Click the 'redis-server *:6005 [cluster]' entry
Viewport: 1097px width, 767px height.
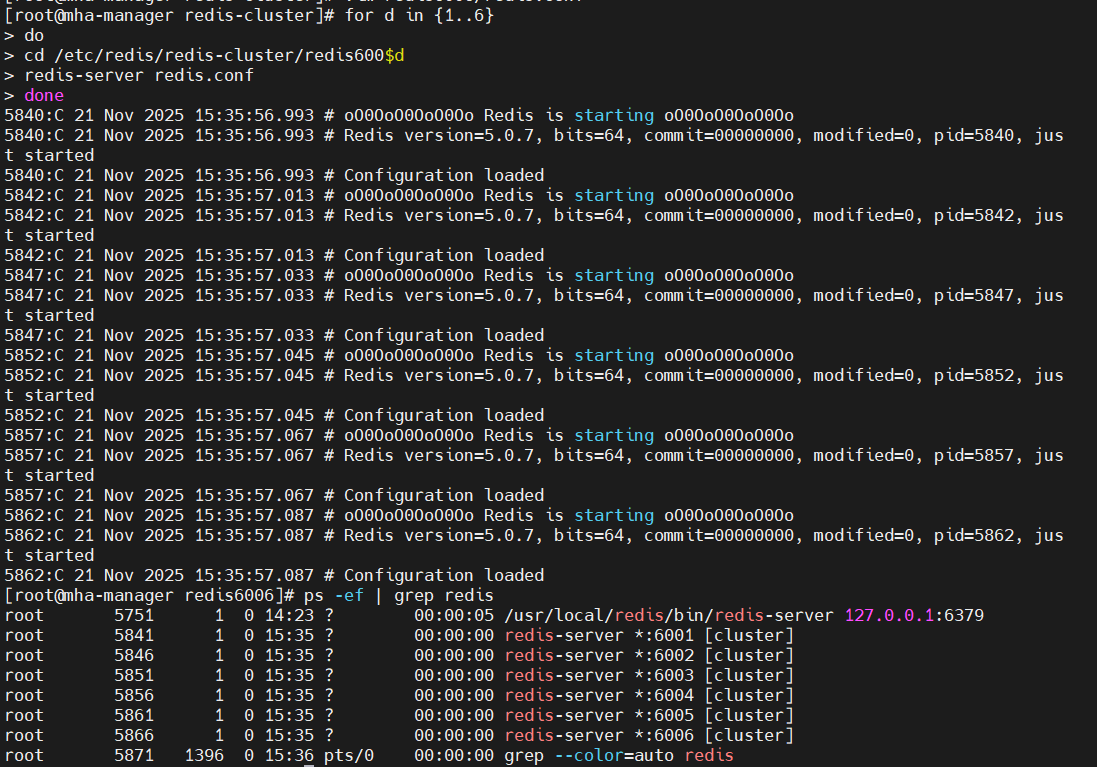tap(649, 716)
